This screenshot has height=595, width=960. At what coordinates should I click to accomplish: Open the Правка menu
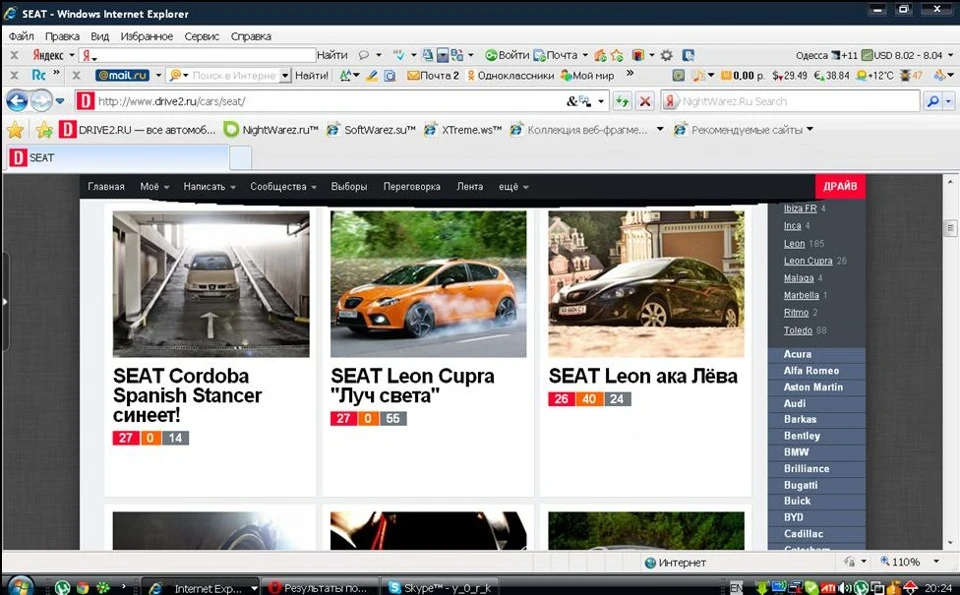tap(62, 36)
